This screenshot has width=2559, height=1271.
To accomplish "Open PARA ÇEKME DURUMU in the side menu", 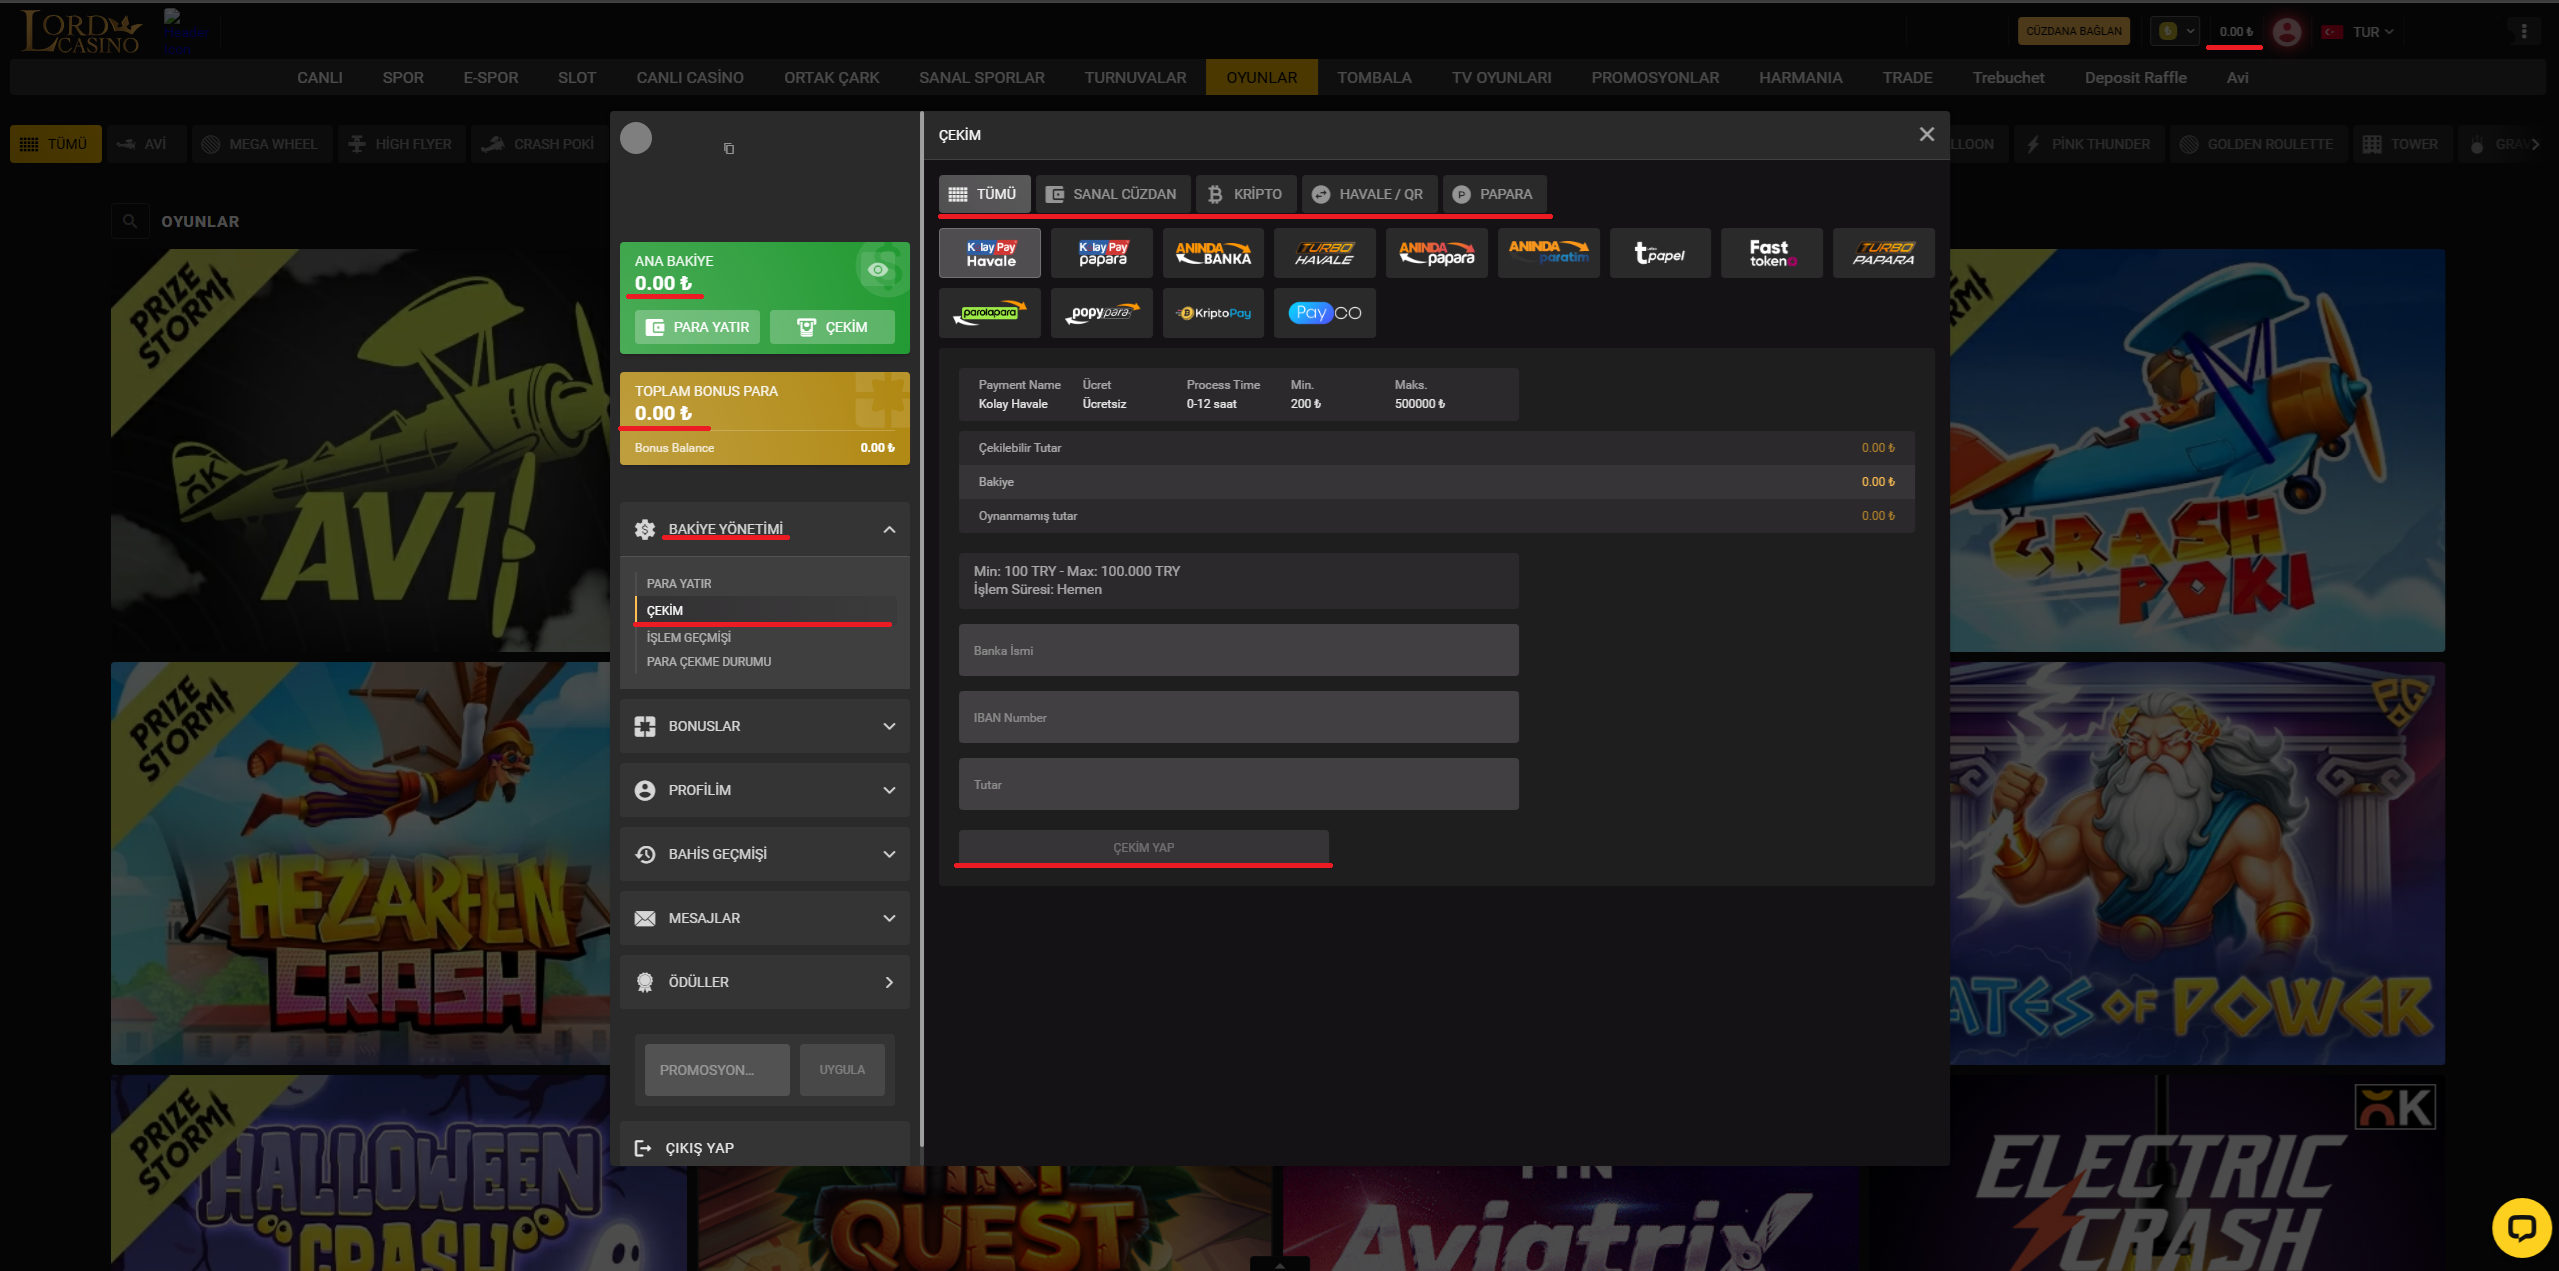I will pos(709,662).
